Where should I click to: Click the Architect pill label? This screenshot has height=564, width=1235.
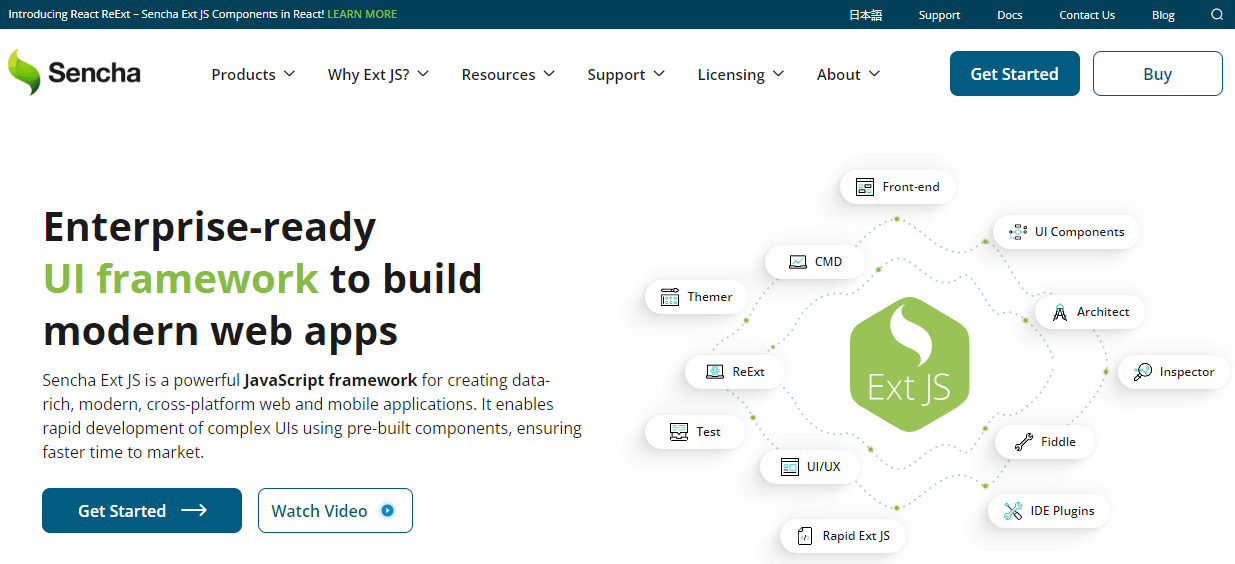tap(1103, 312)
